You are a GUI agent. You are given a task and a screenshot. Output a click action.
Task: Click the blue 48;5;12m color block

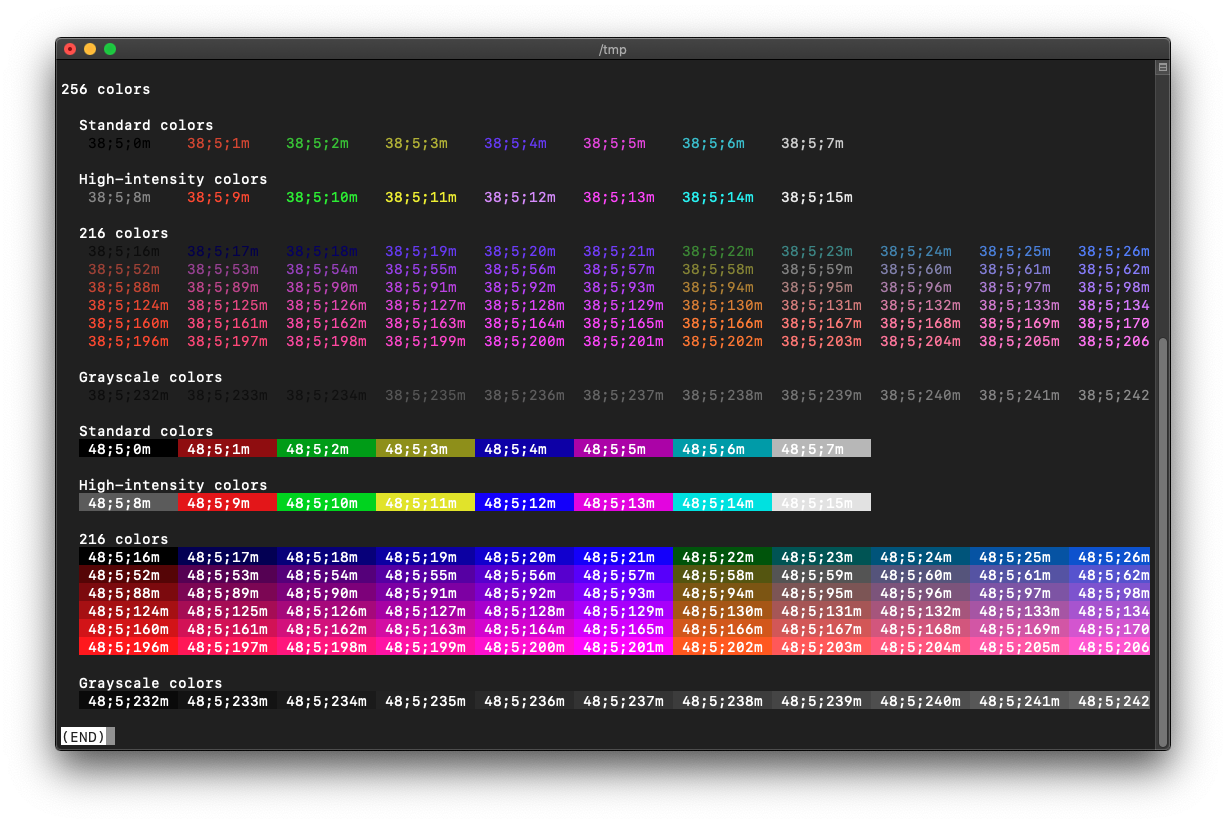[524, 503]
